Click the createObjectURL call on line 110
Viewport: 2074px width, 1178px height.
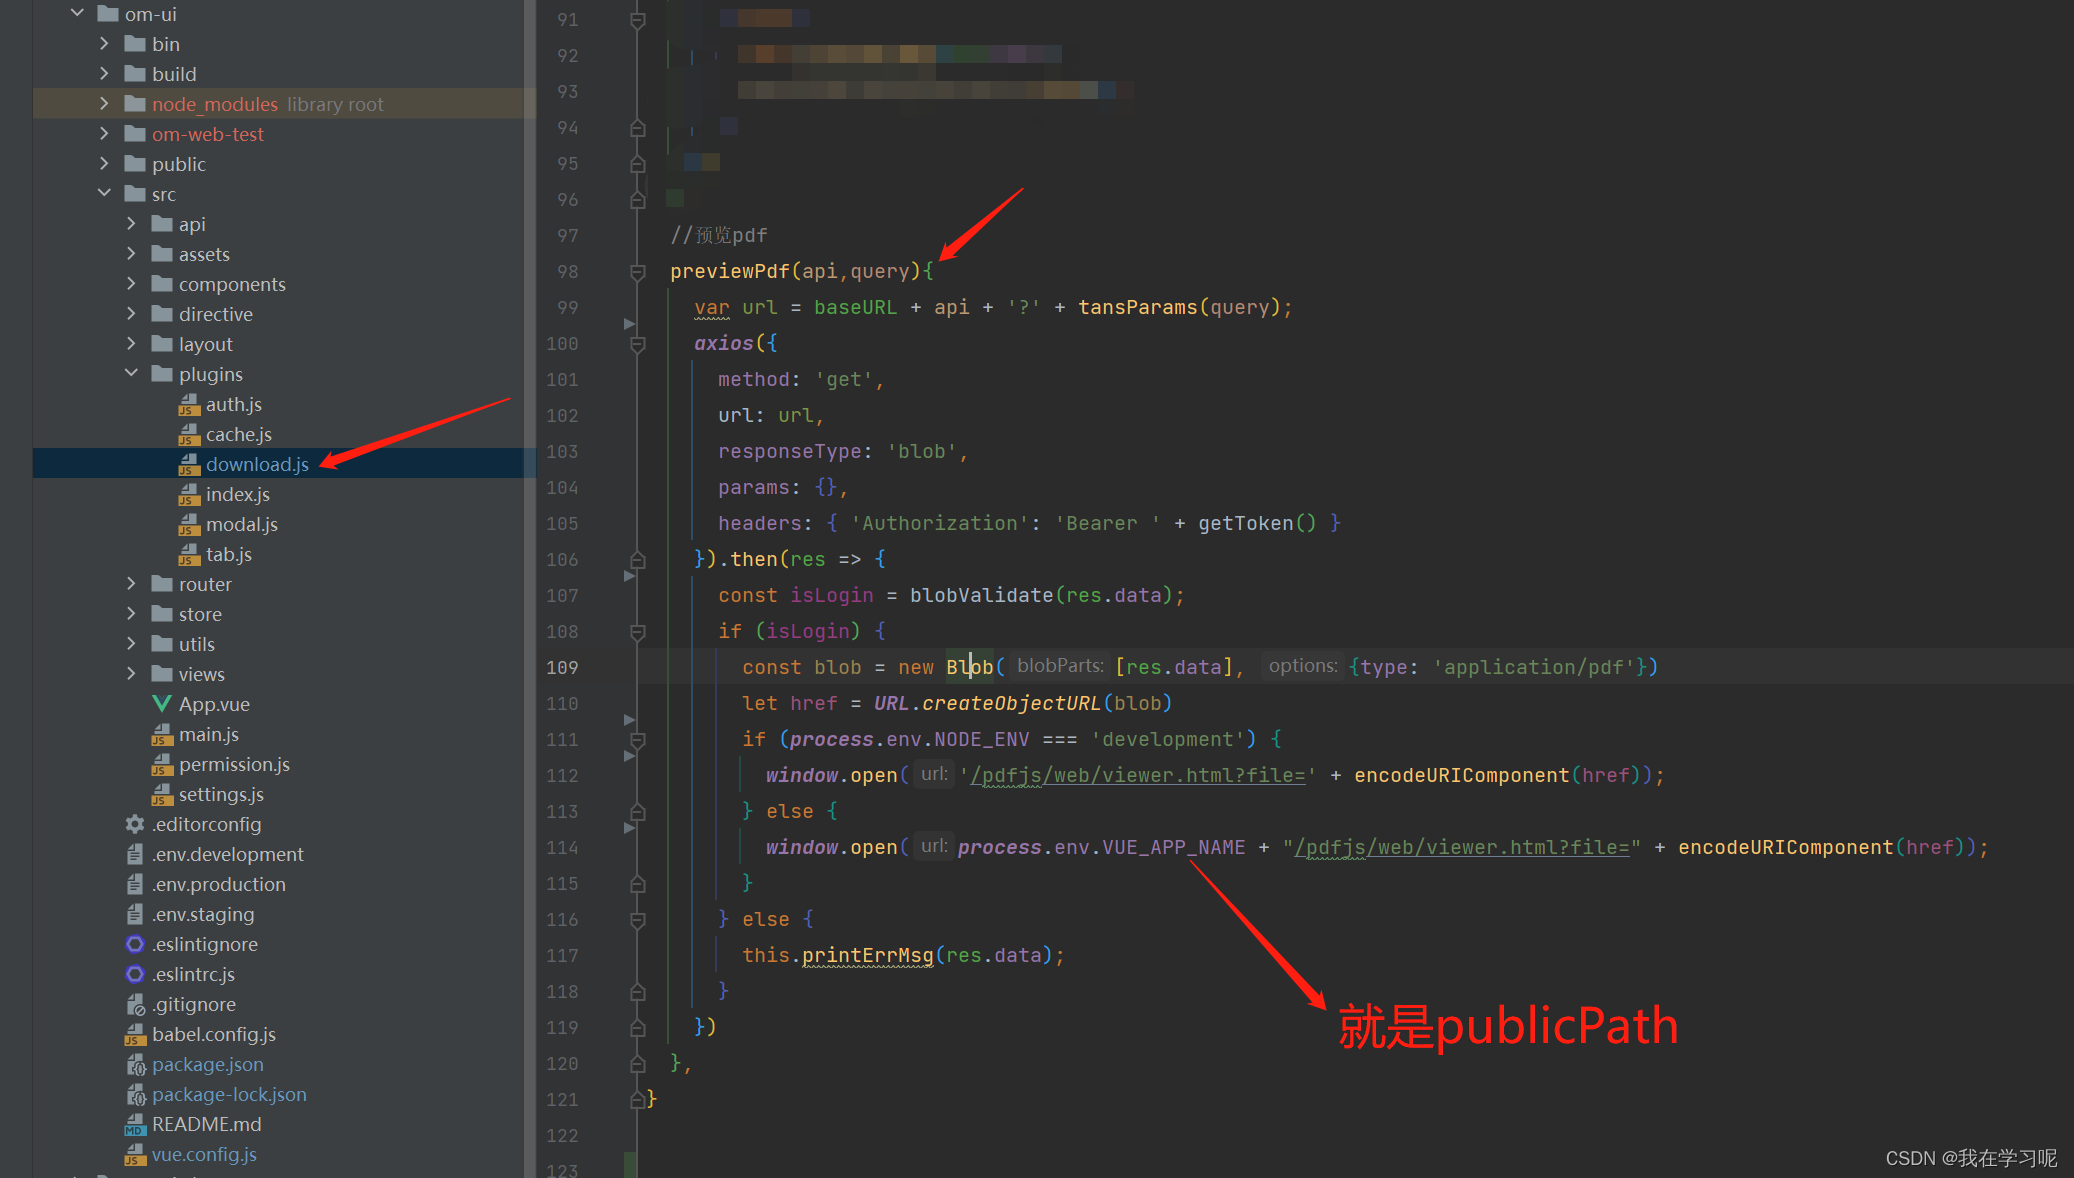point(1010,703)
